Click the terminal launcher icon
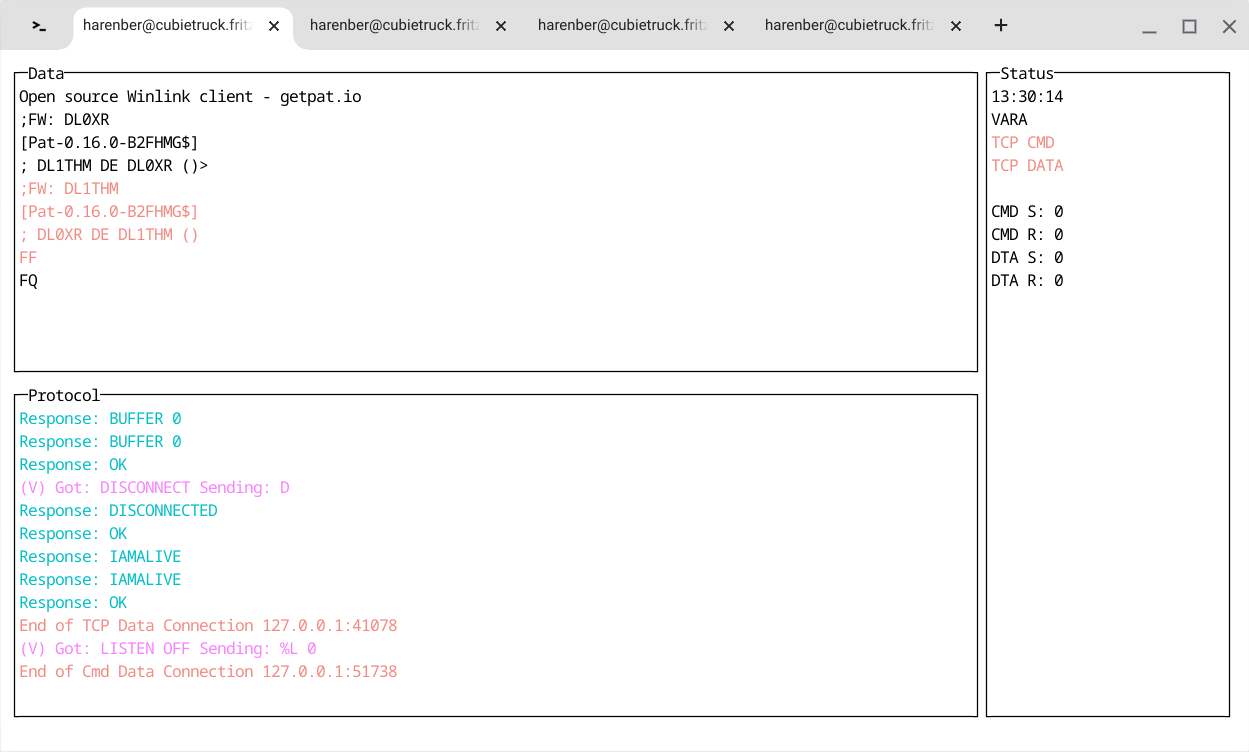Image resolution: width=1249 pixels, height=752 pixels. [36, 25]
